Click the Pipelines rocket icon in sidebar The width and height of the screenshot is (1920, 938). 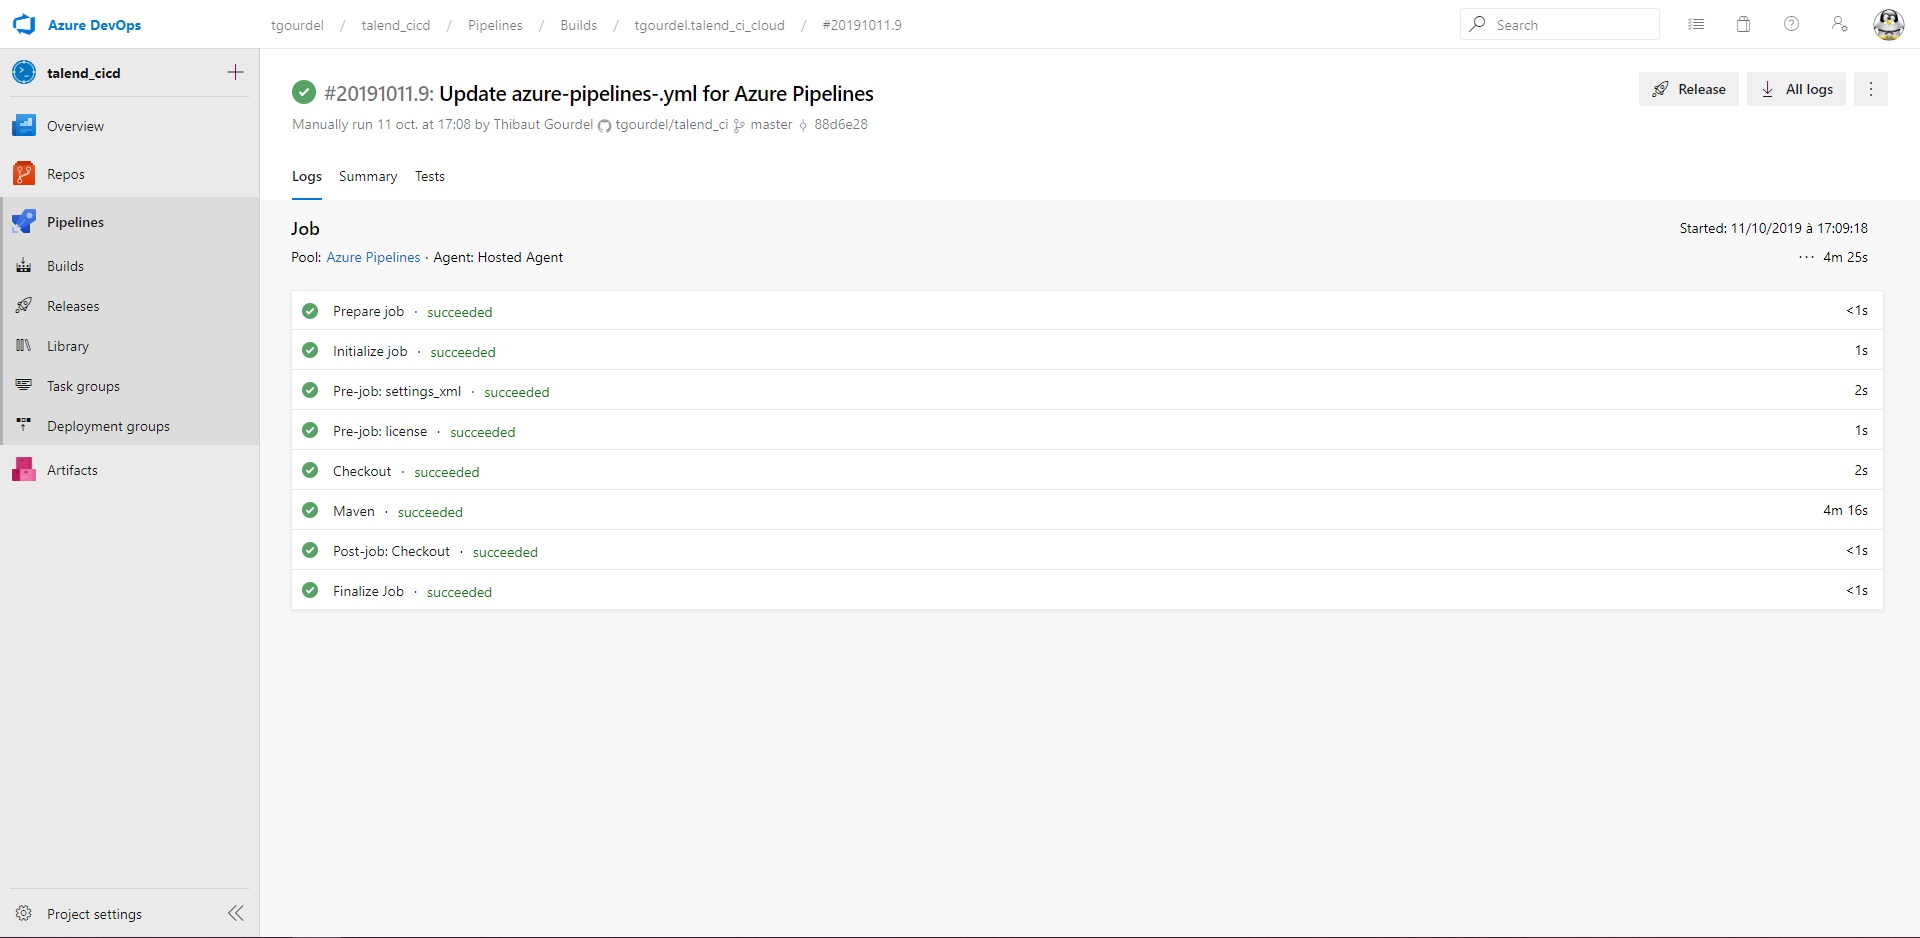pos(24,222)
